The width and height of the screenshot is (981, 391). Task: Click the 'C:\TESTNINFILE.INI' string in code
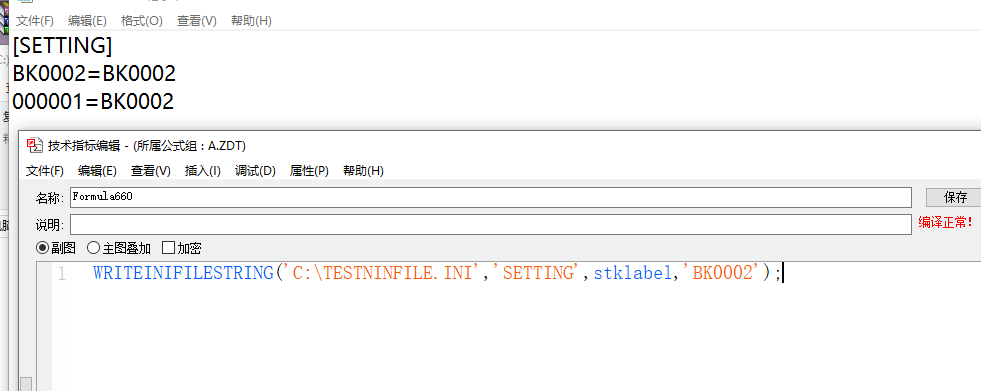pos(382,273)
